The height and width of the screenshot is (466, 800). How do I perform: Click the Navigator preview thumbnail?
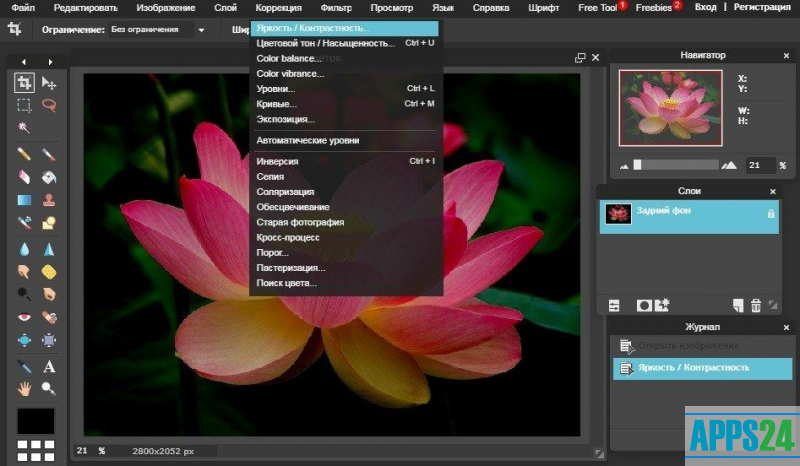(670, 108)
